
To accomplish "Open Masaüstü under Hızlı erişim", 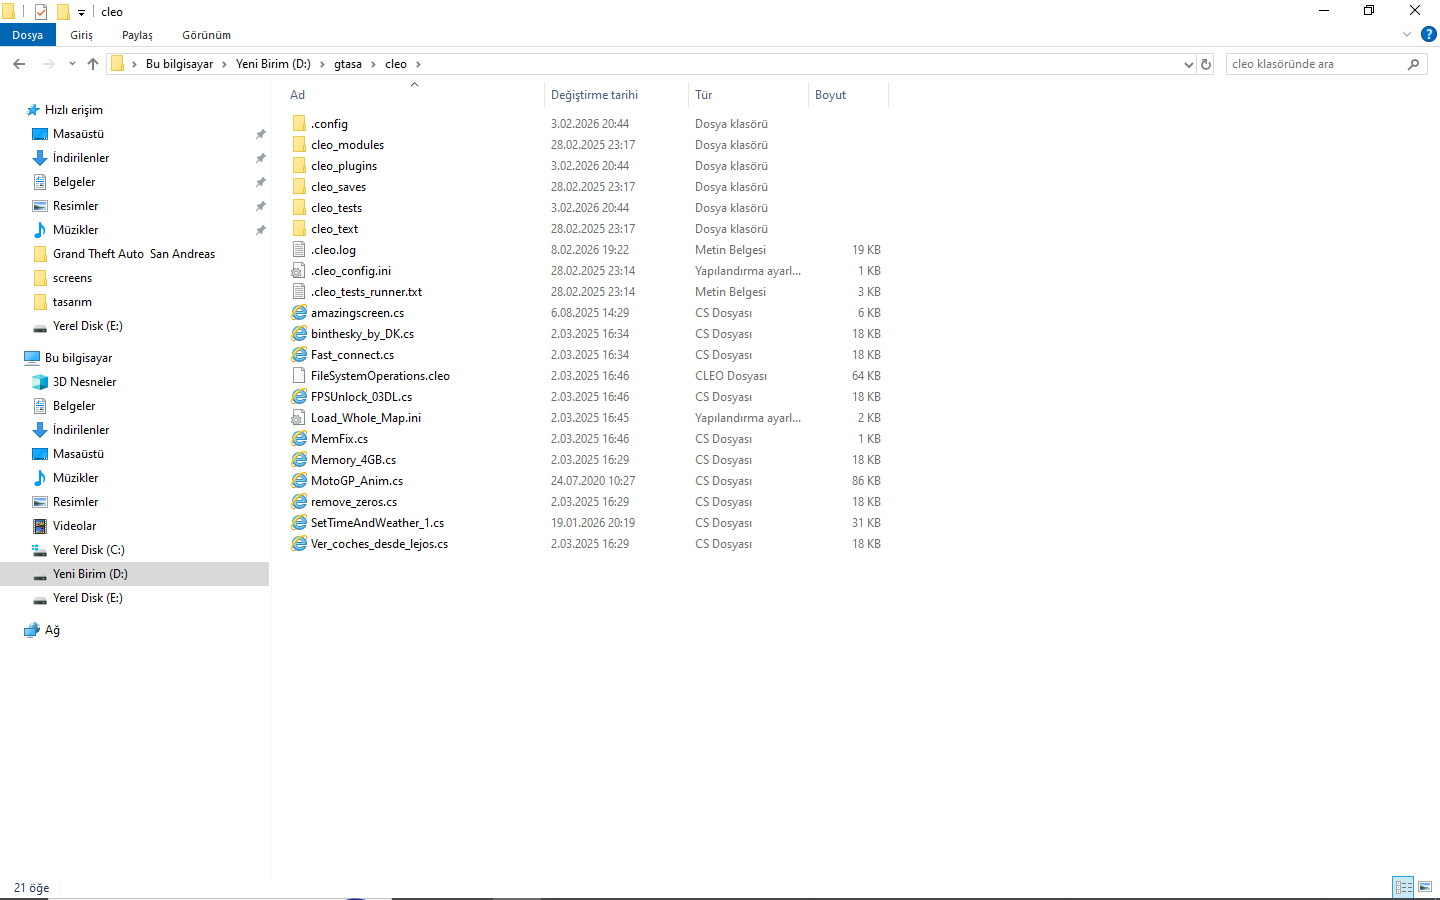I will tap(78, 134).
